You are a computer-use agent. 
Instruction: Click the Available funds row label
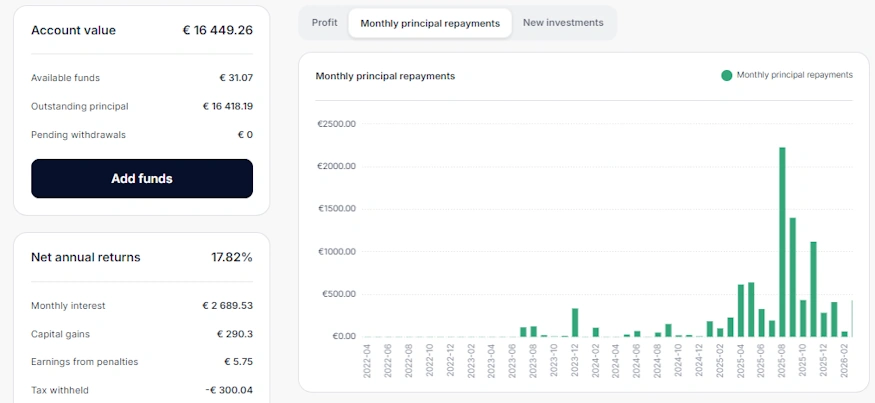(65, 78)
